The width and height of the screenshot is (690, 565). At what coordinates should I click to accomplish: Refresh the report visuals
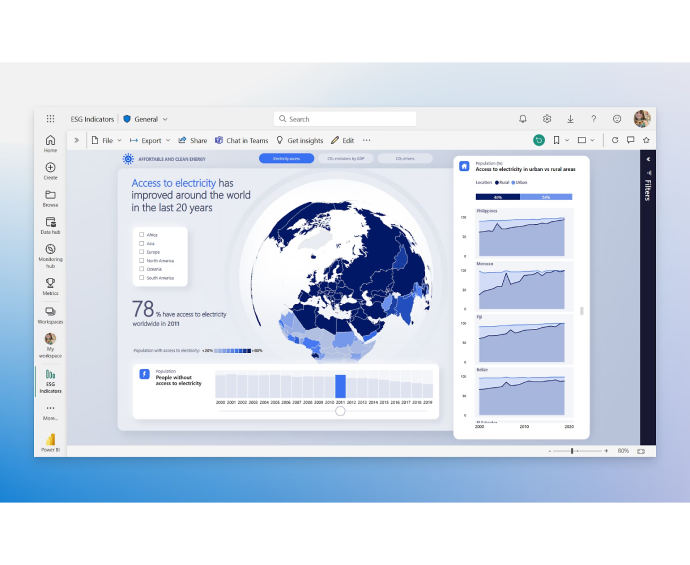point(615,140)
